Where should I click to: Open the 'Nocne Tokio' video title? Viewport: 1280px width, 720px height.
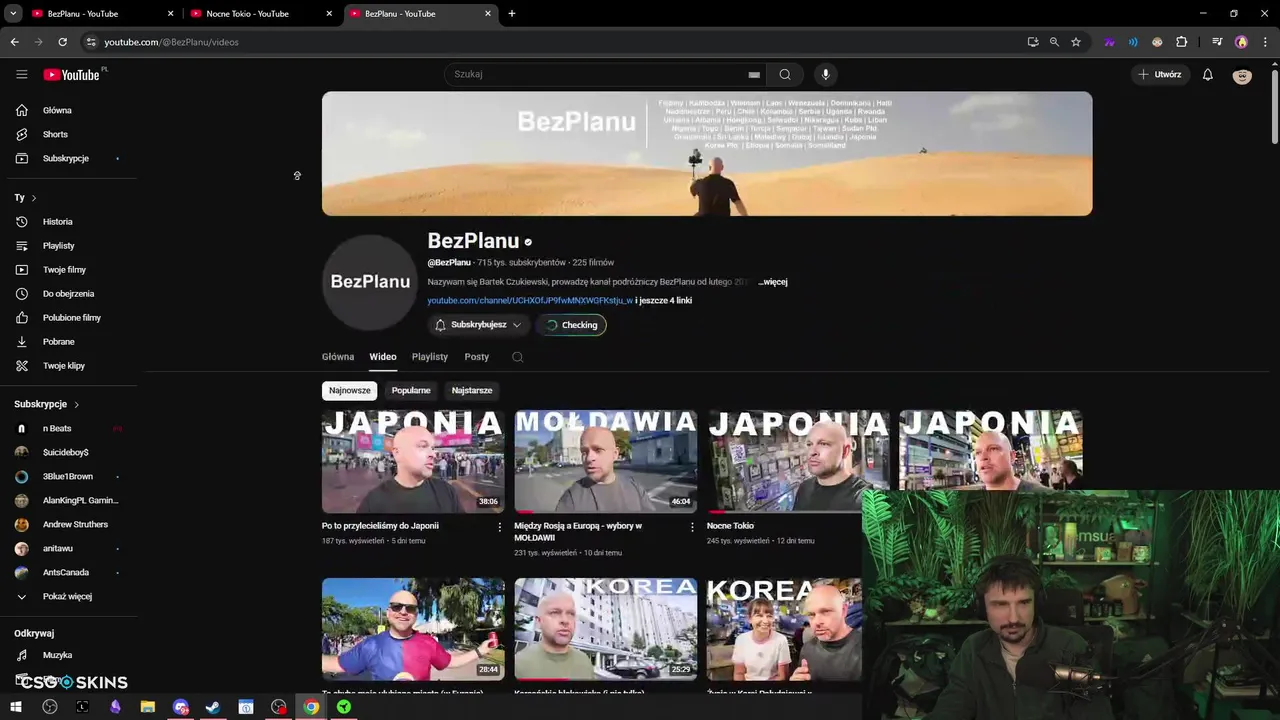point(730,526)
